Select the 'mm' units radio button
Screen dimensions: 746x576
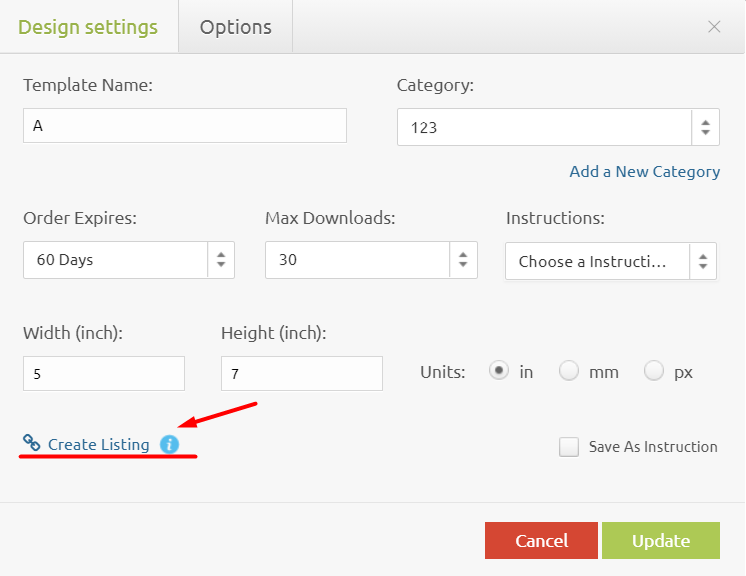tap(569, 372)
